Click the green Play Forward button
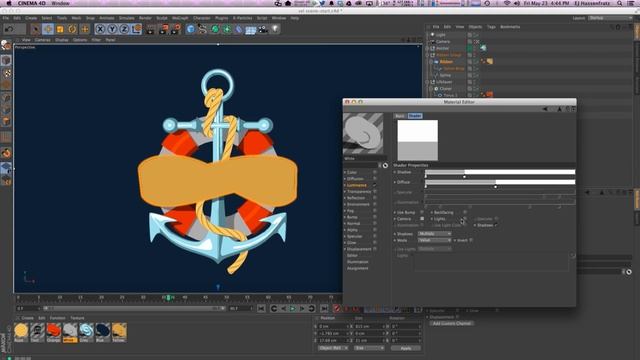 click(x=293, y=309)
